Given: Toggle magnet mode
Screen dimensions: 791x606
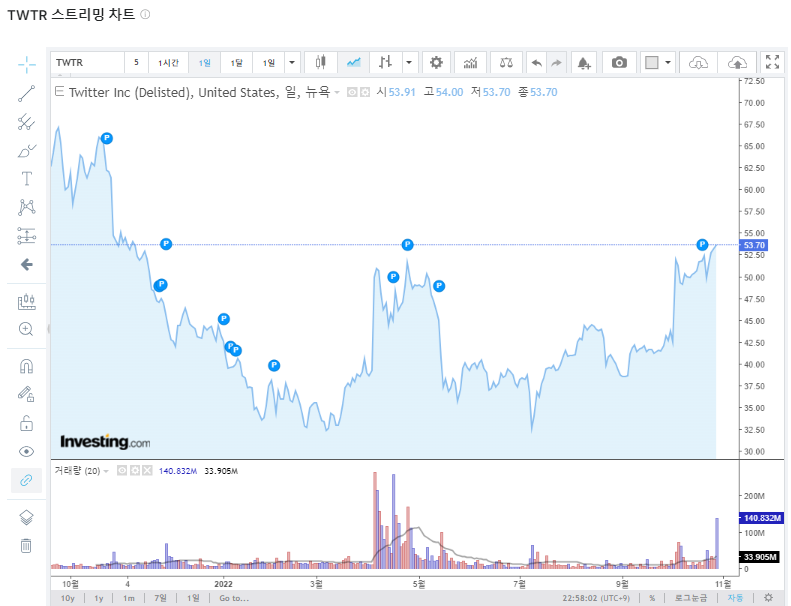Looking at the screenshot, I should click(x=26, y=366).
